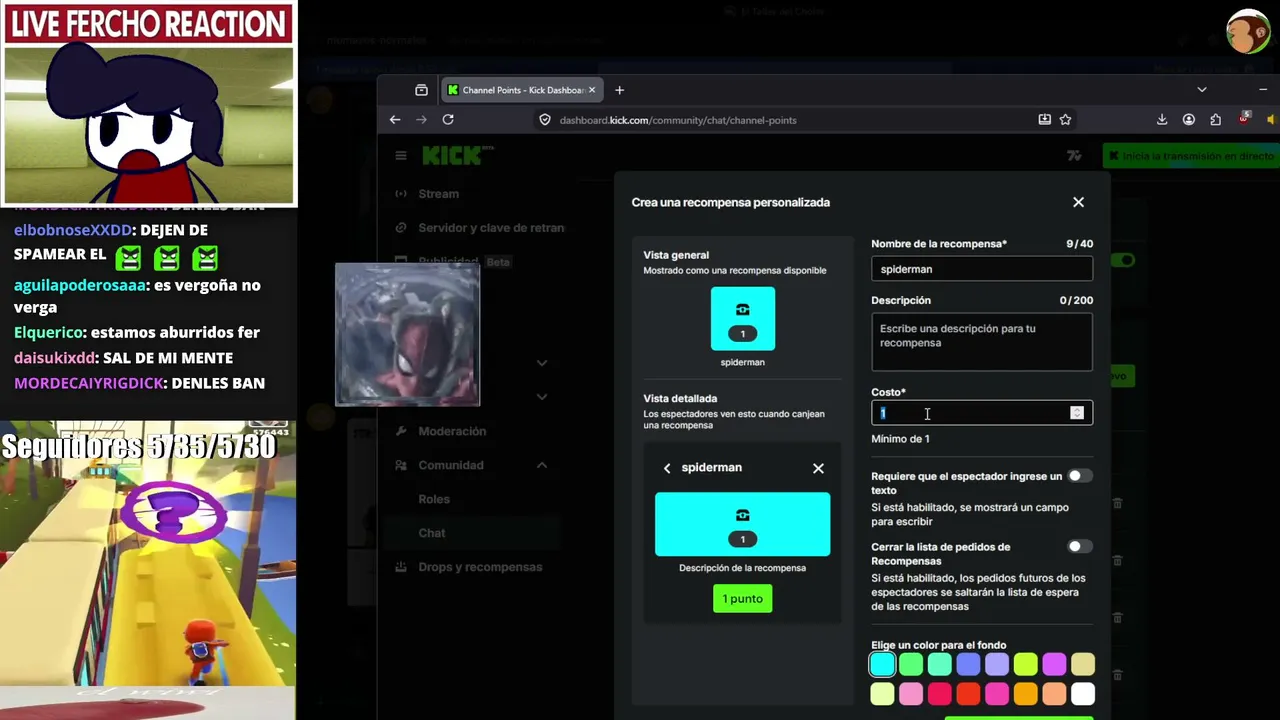Toggle close the reward request list switch

[x=1080, y=547]
